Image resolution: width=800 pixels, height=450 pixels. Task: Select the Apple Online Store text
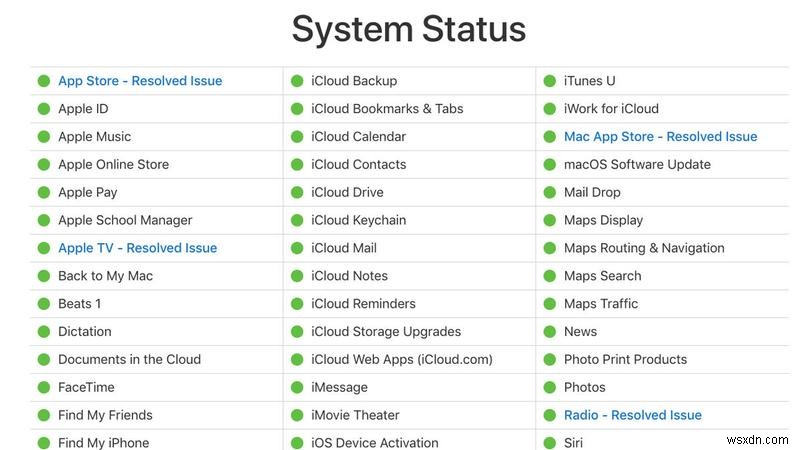point(113,165)
